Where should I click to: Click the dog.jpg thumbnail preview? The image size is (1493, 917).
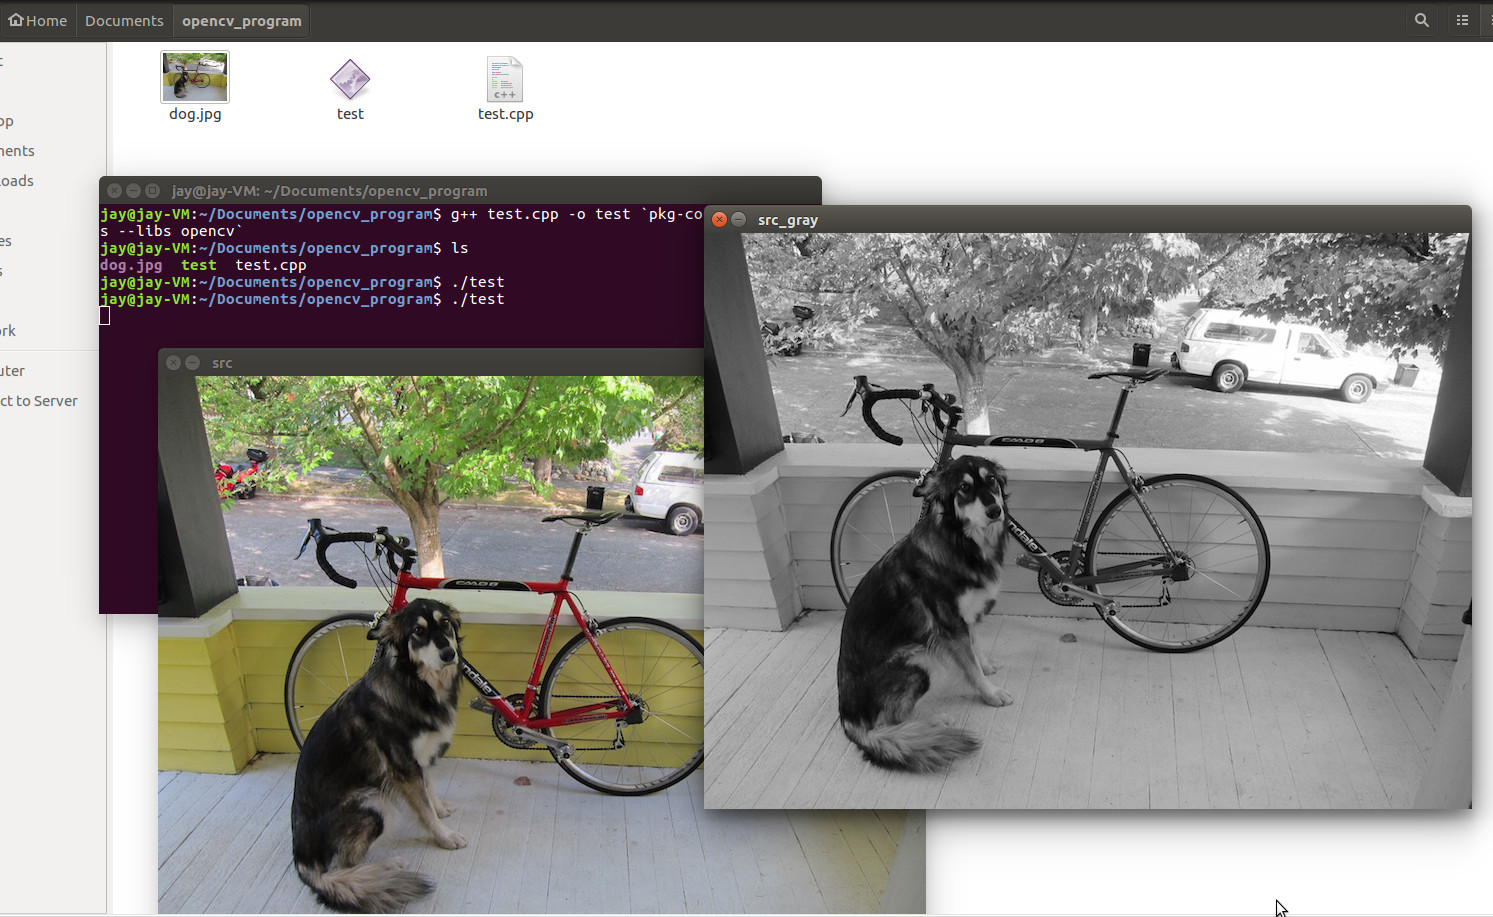194,76
